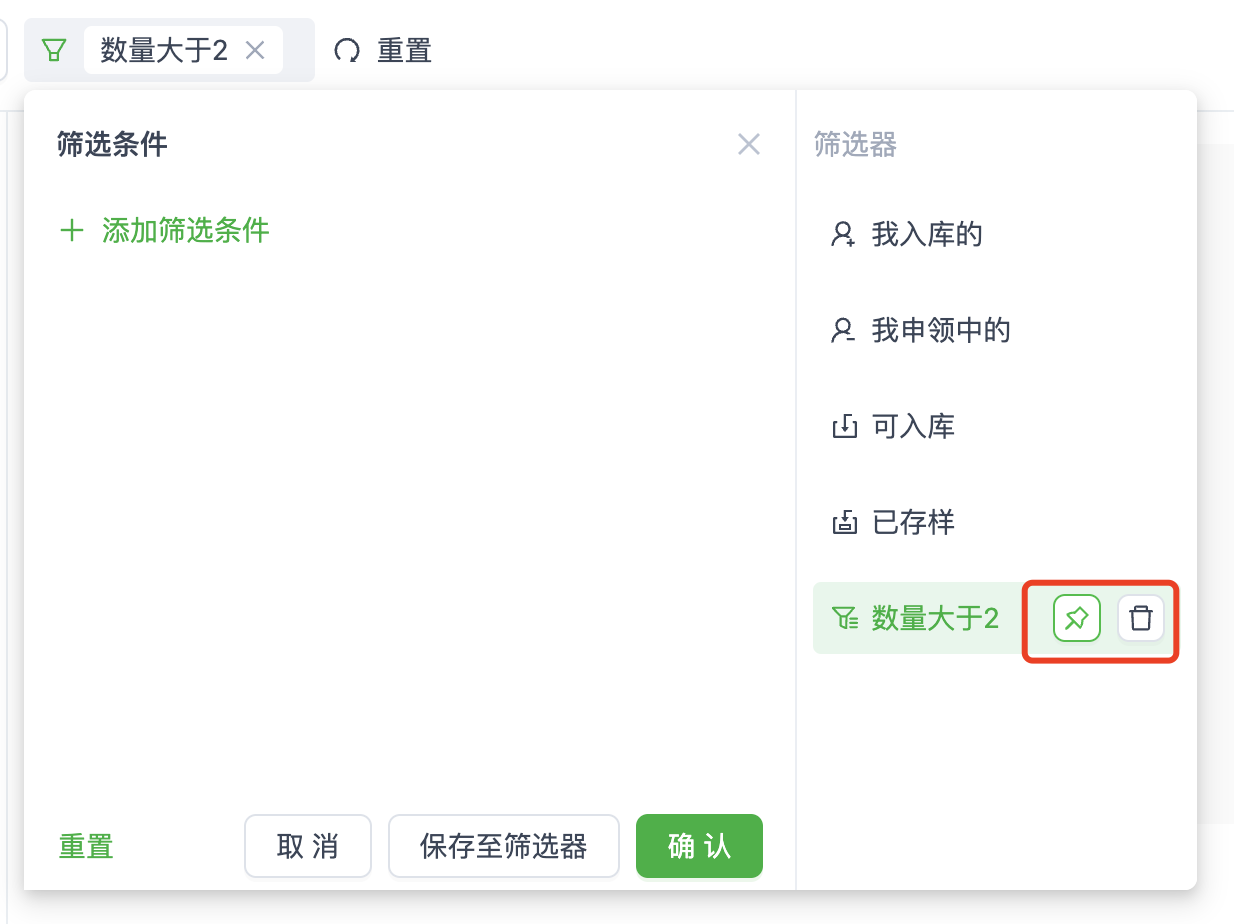Click the person icon beside 我入库的
The image size is (1234, 924).
[x=841, y=234]
